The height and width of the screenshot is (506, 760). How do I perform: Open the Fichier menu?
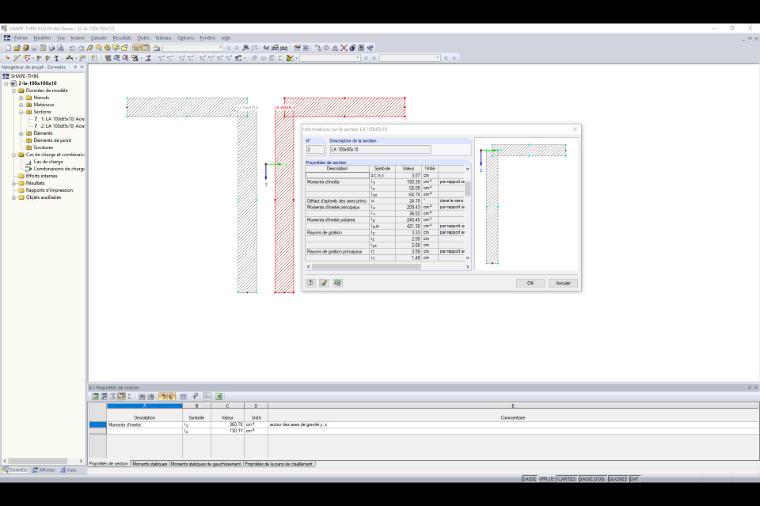pyautogui.click(x=21, y=38)
